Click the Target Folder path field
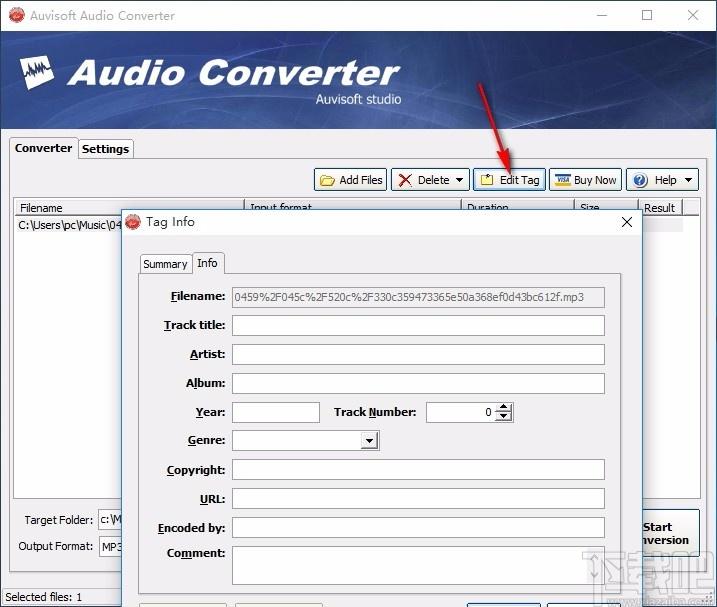Screen dimensions: 717x607 [110, 520]
